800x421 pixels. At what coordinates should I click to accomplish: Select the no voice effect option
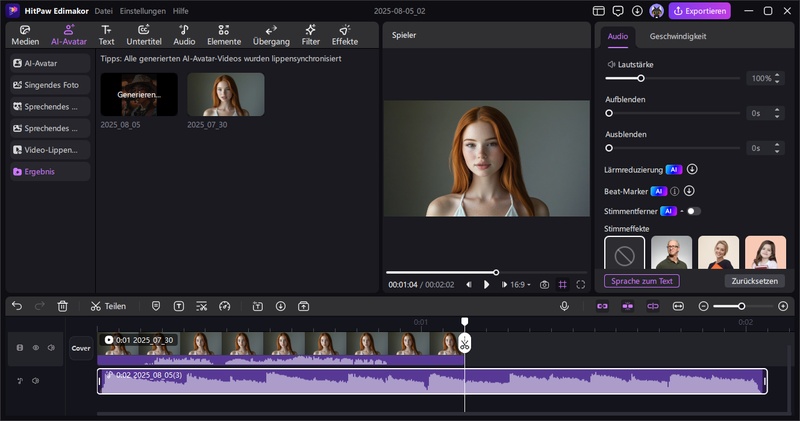click(624, 253)
